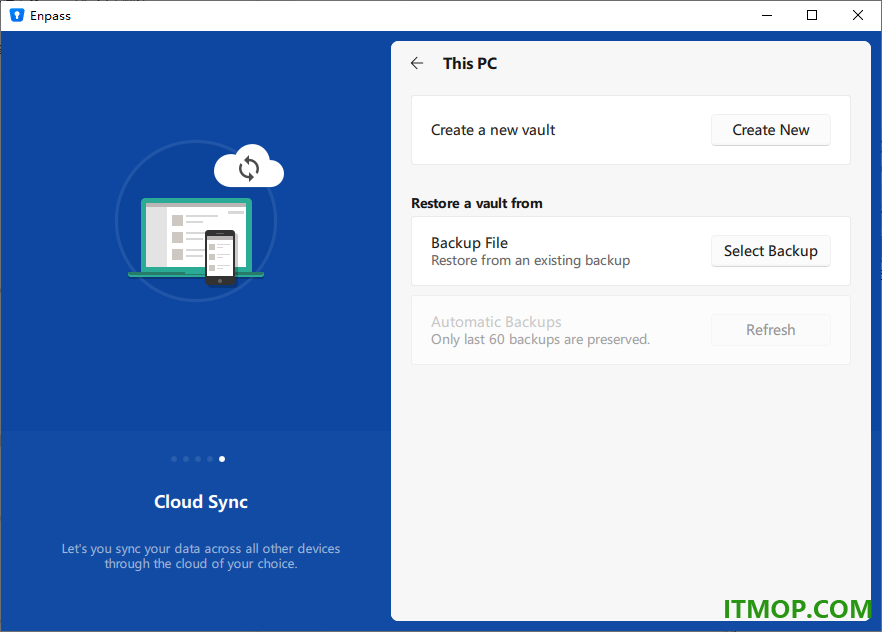
Task: Click the "Restore a vault from" heading
Action: [x=476, y=203]
